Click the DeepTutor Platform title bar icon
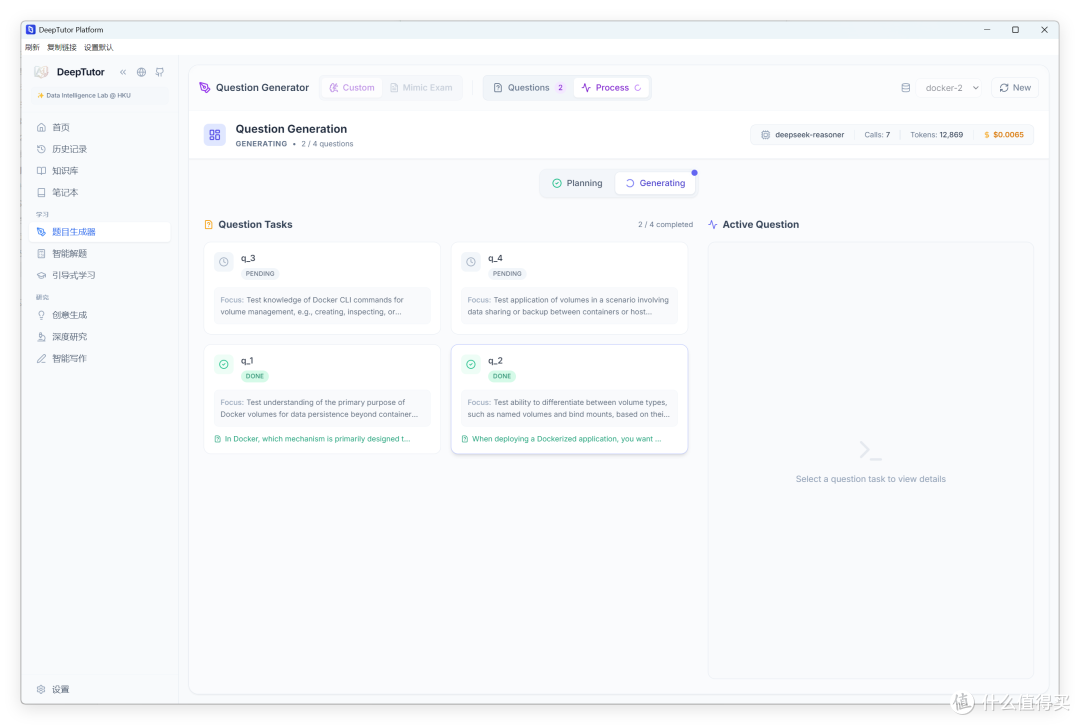Screen dimensions: 1080x725 point(30,30)
